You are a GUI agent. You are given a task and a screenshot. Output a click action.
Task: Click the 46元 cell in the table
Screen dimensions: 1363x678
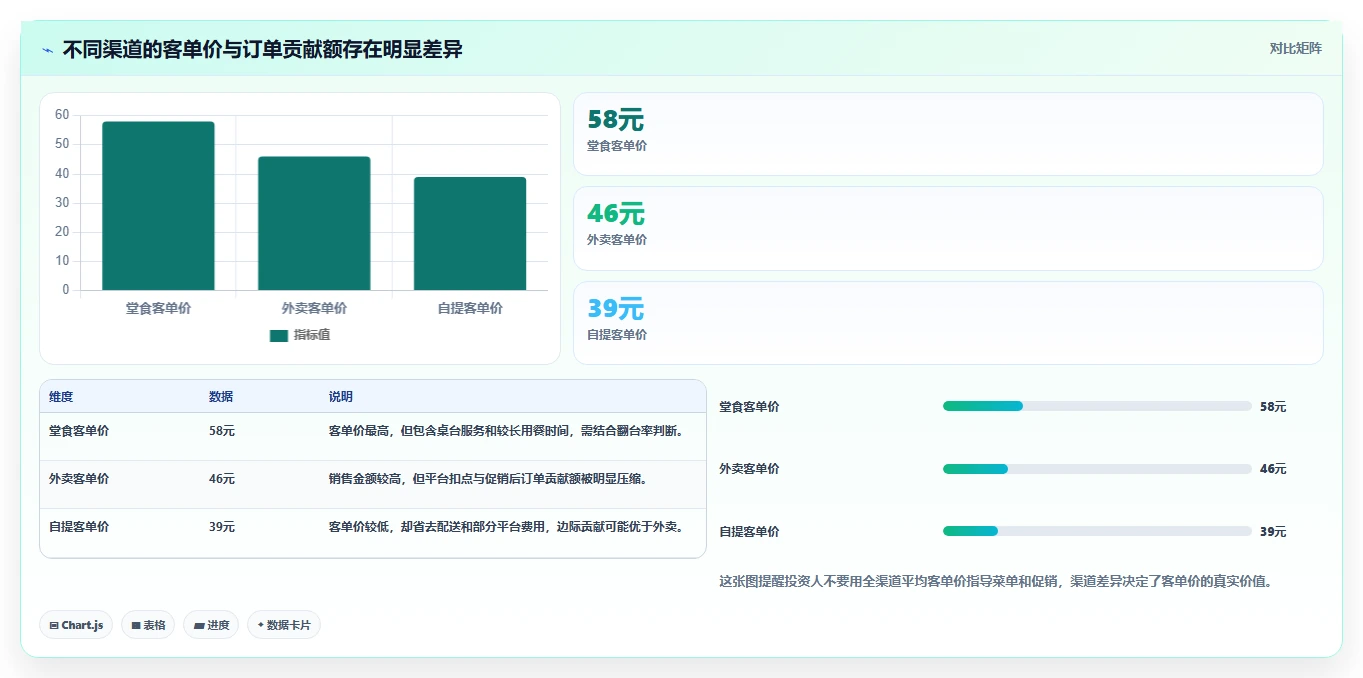pyautogui.click(x=222, y=479)
